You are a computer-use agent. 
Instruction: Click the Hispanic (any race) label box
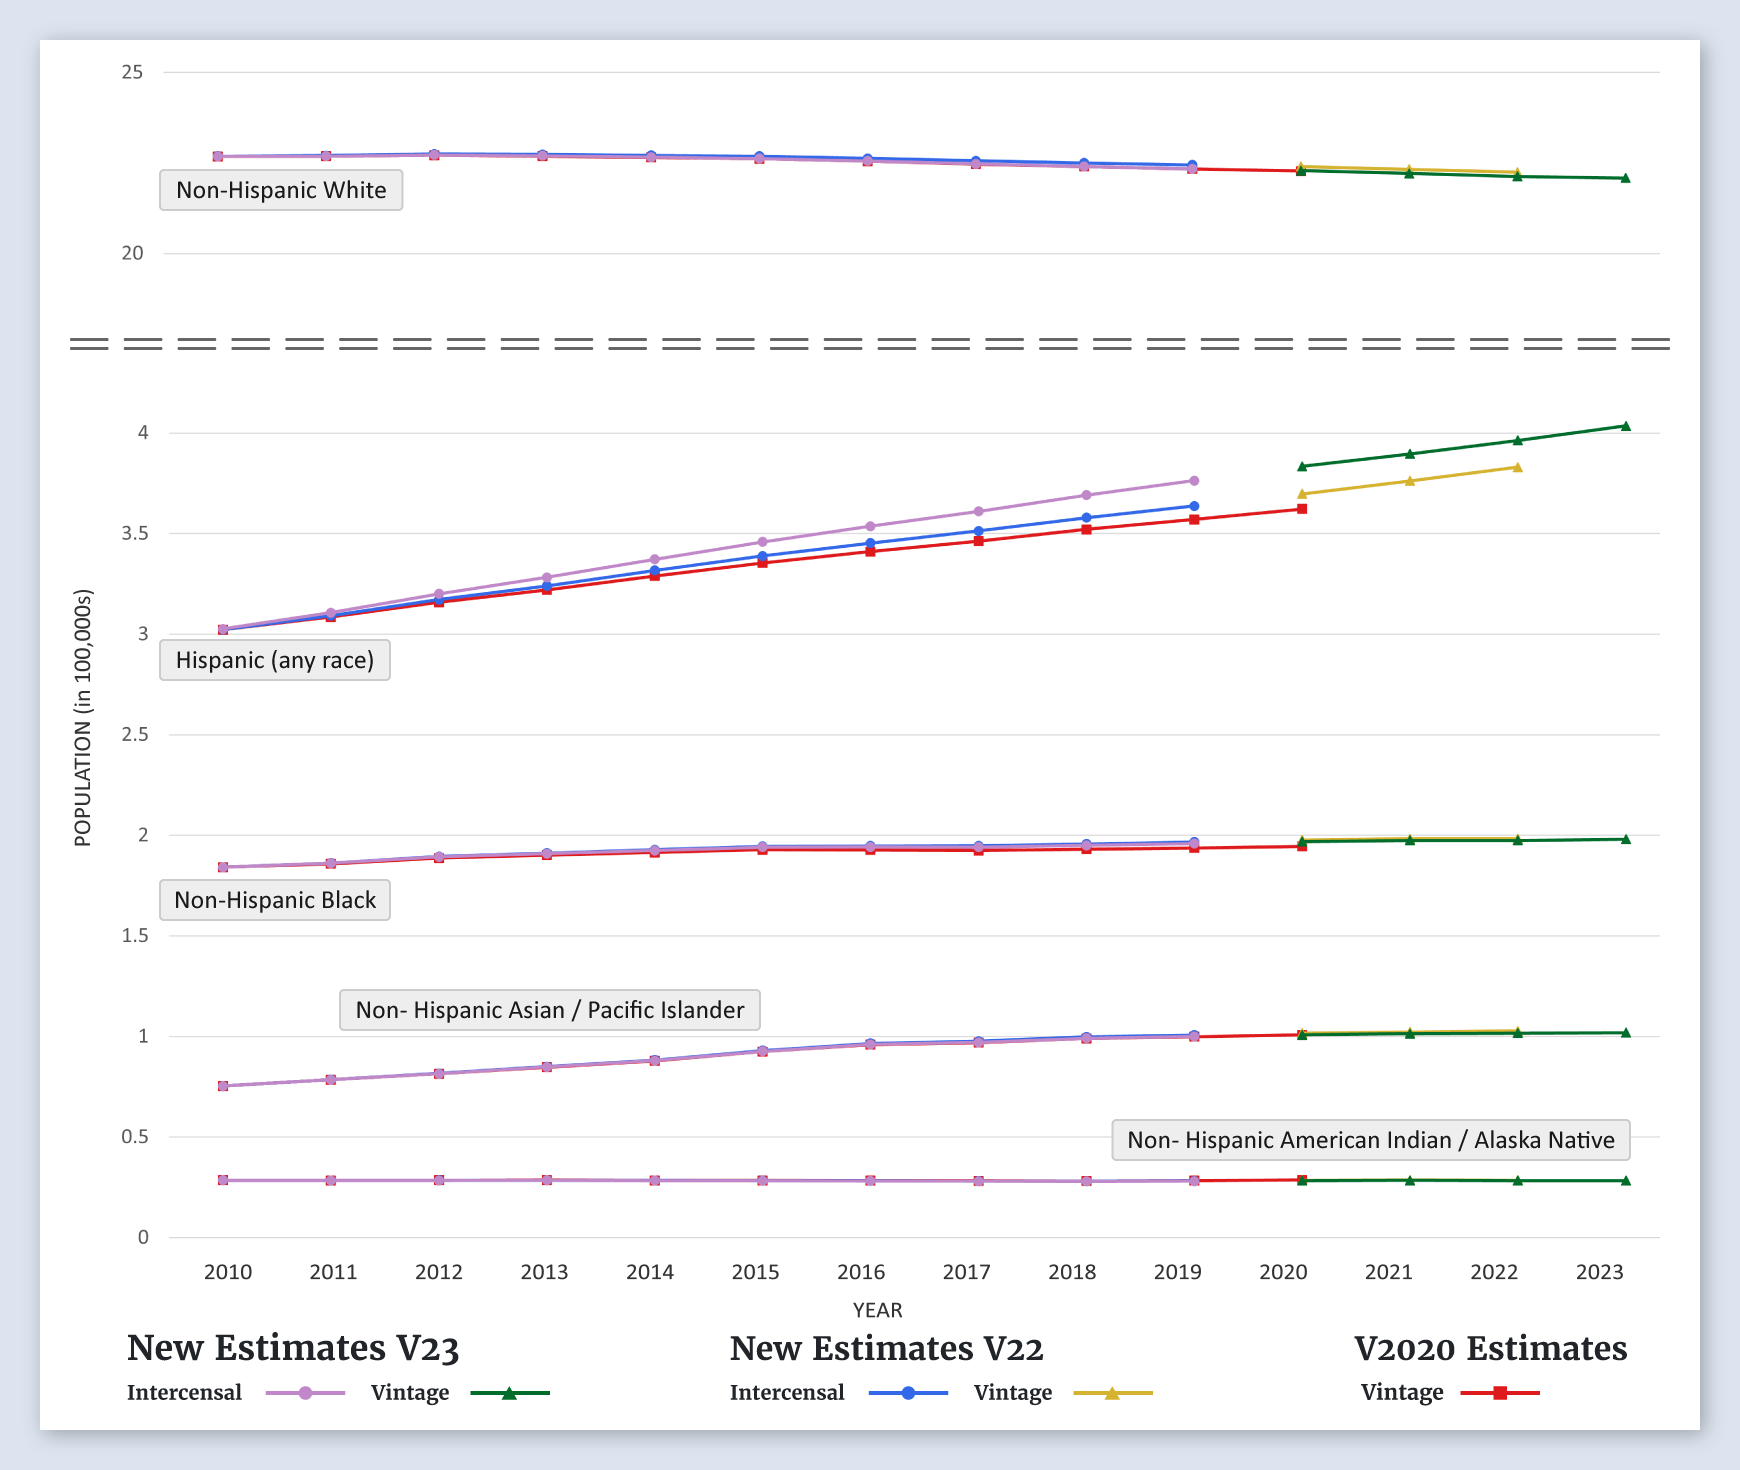click(275, 660)
